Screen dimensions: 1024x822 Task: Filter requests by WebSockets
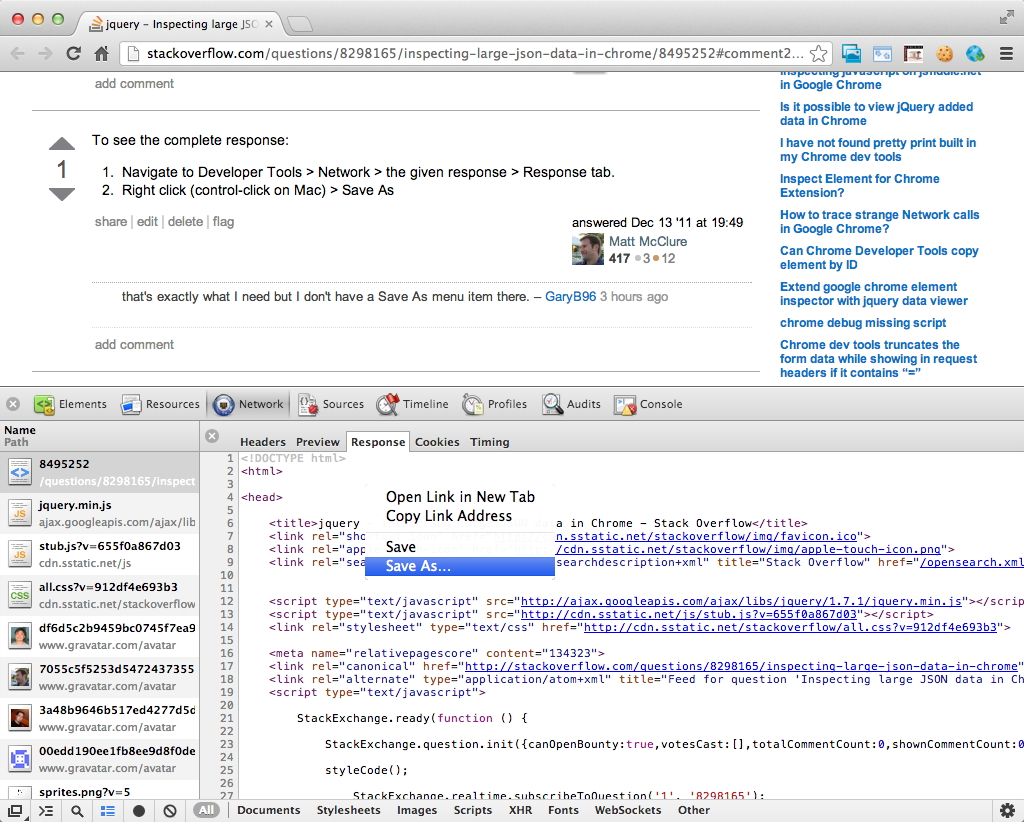[628, 810]
